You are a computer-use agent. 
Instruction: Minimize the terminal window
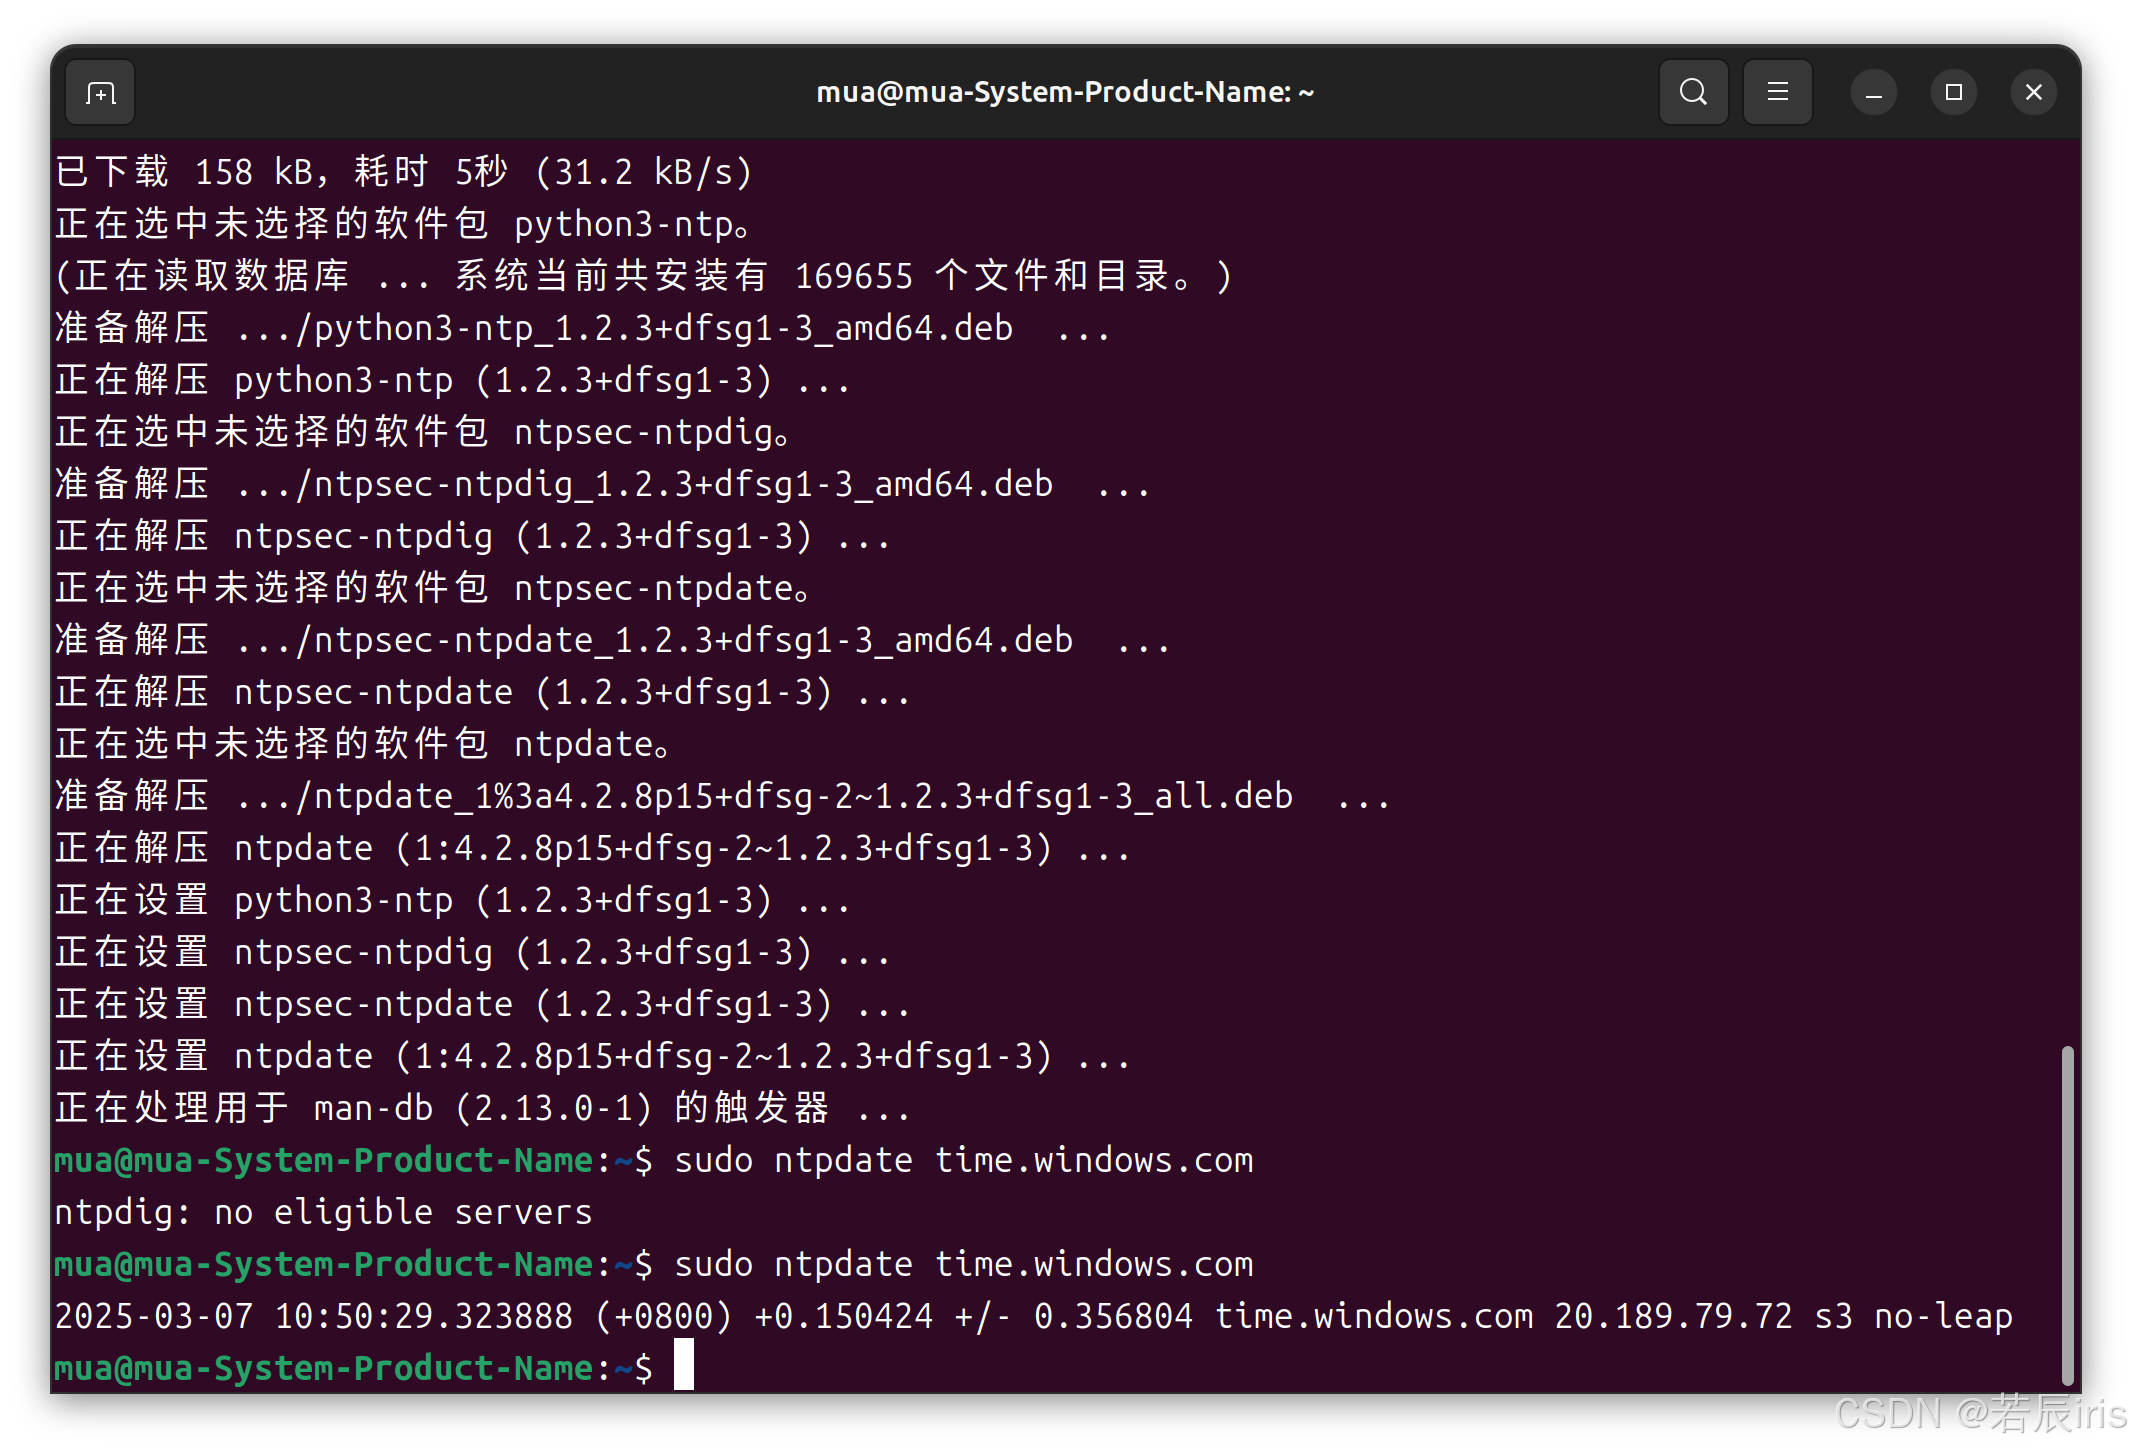[1873, 93]
